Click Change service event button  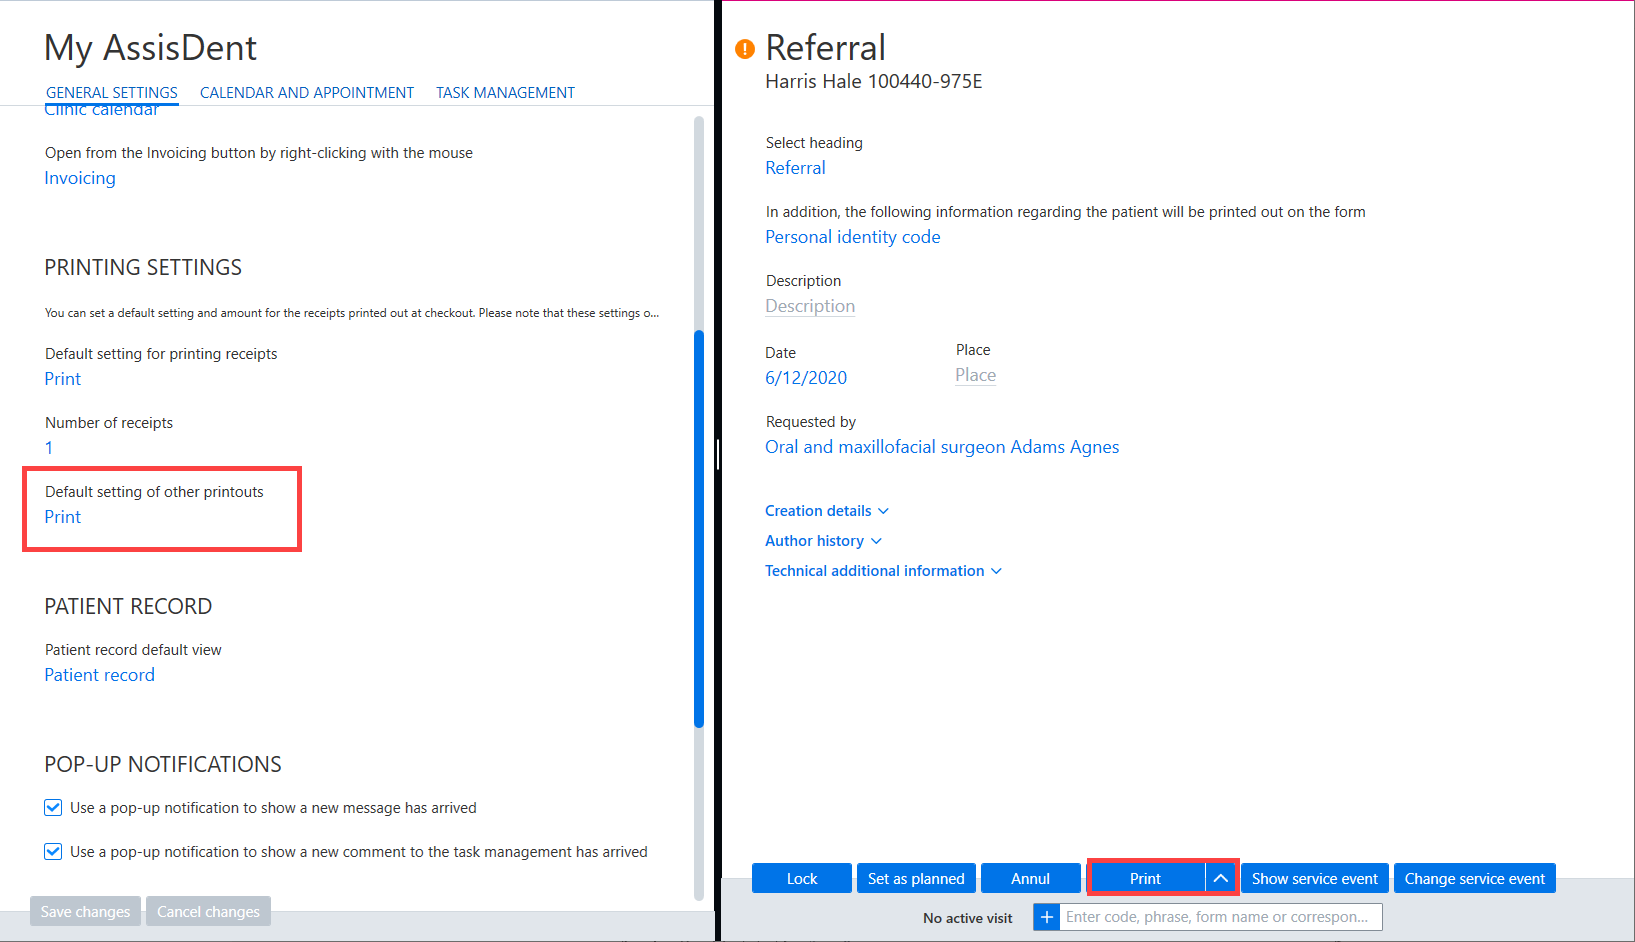(1475, 878)
